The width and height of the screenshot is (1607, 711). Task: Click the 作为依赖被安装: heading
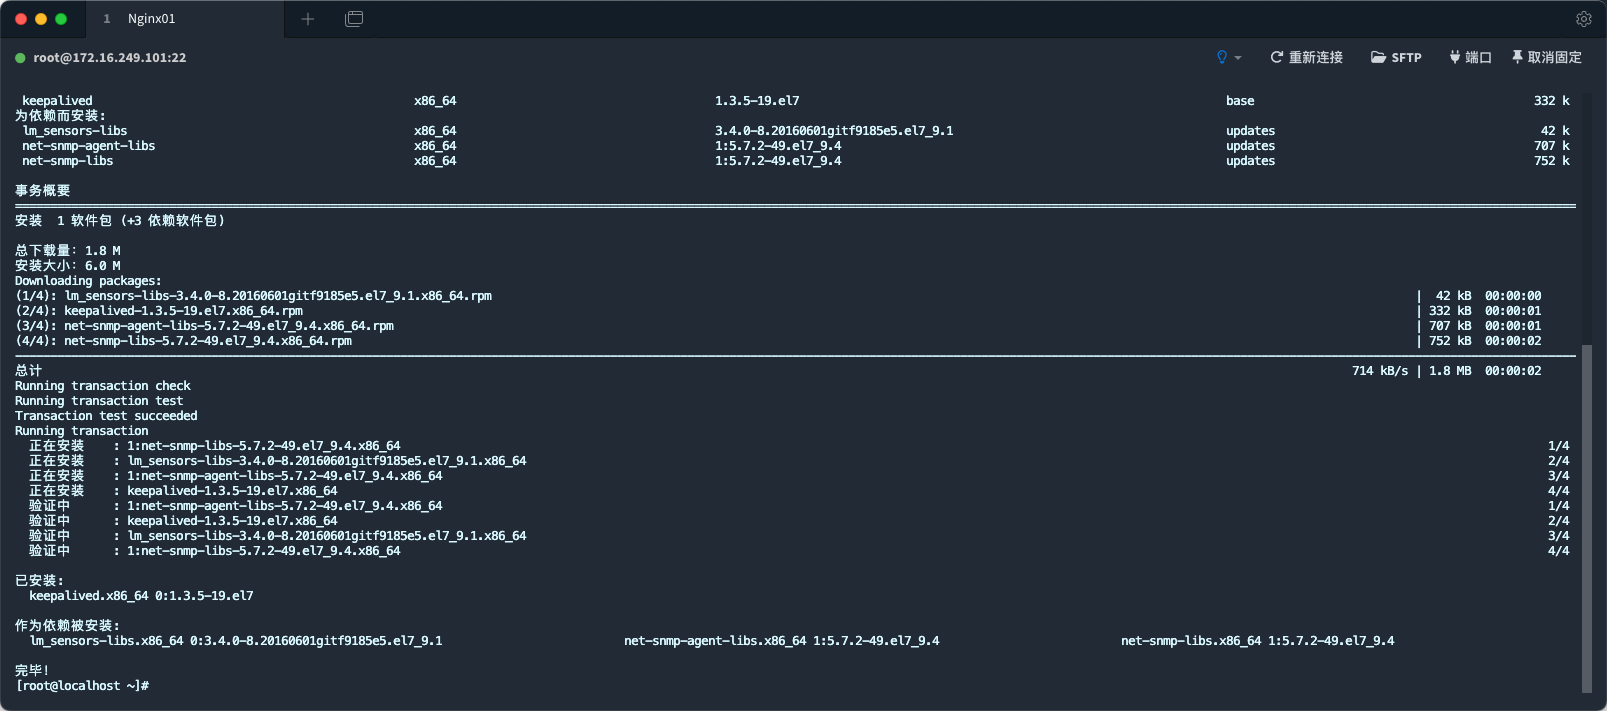[x=67, y=626]
